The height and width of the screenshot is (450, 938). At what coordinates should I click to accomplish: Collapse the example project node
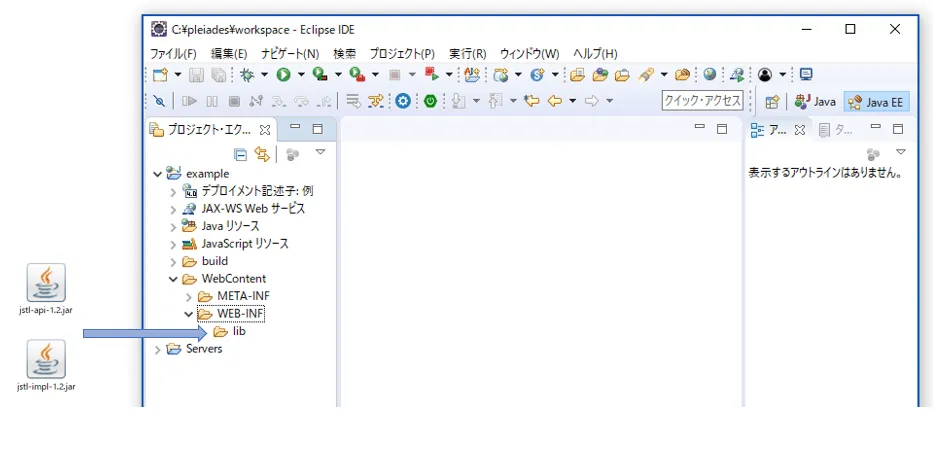click(157, 174)
